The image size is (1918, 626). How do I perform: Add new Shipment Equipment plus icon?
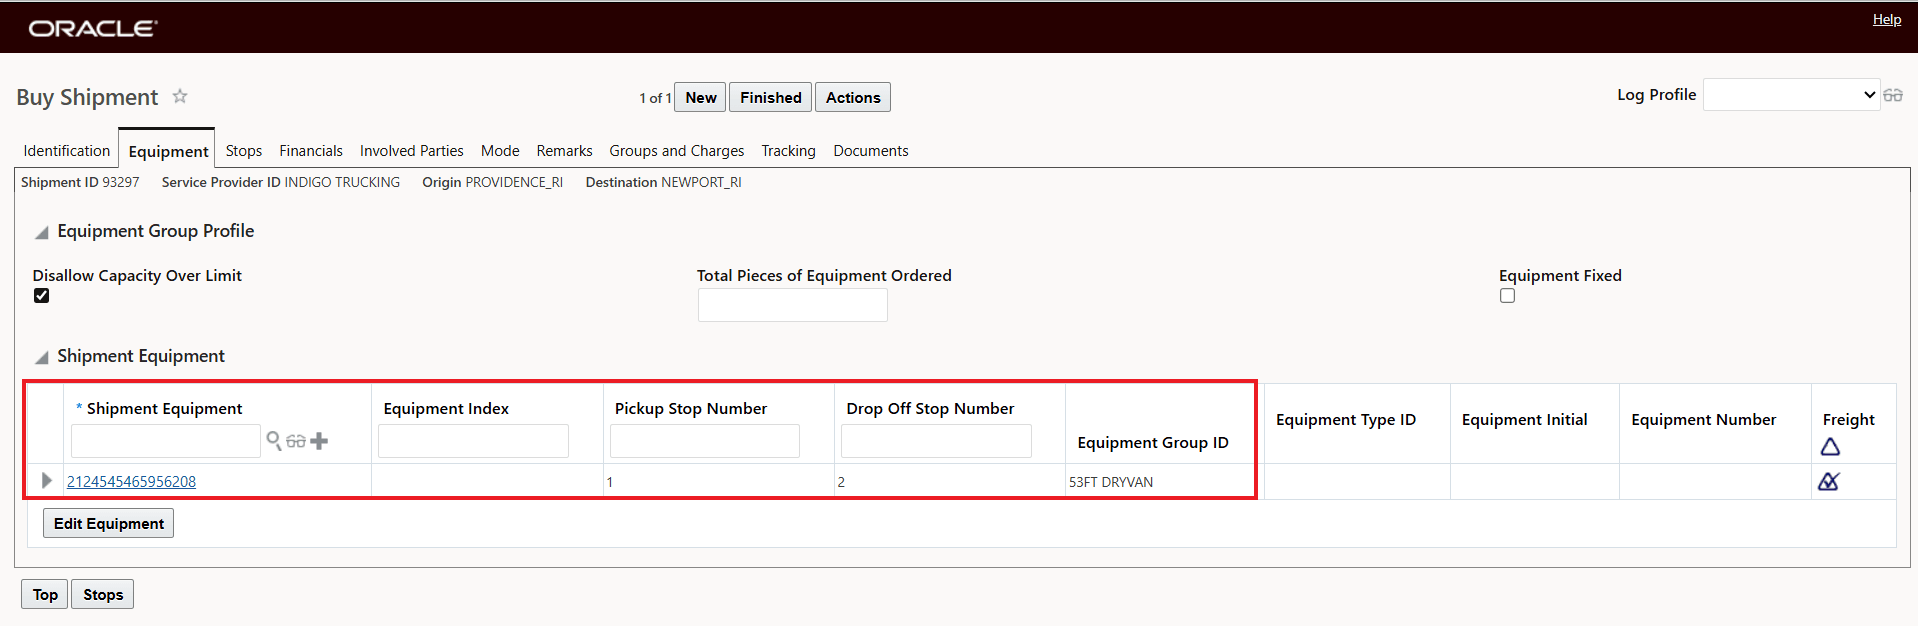pyautogui.click(x=319, y=441)
